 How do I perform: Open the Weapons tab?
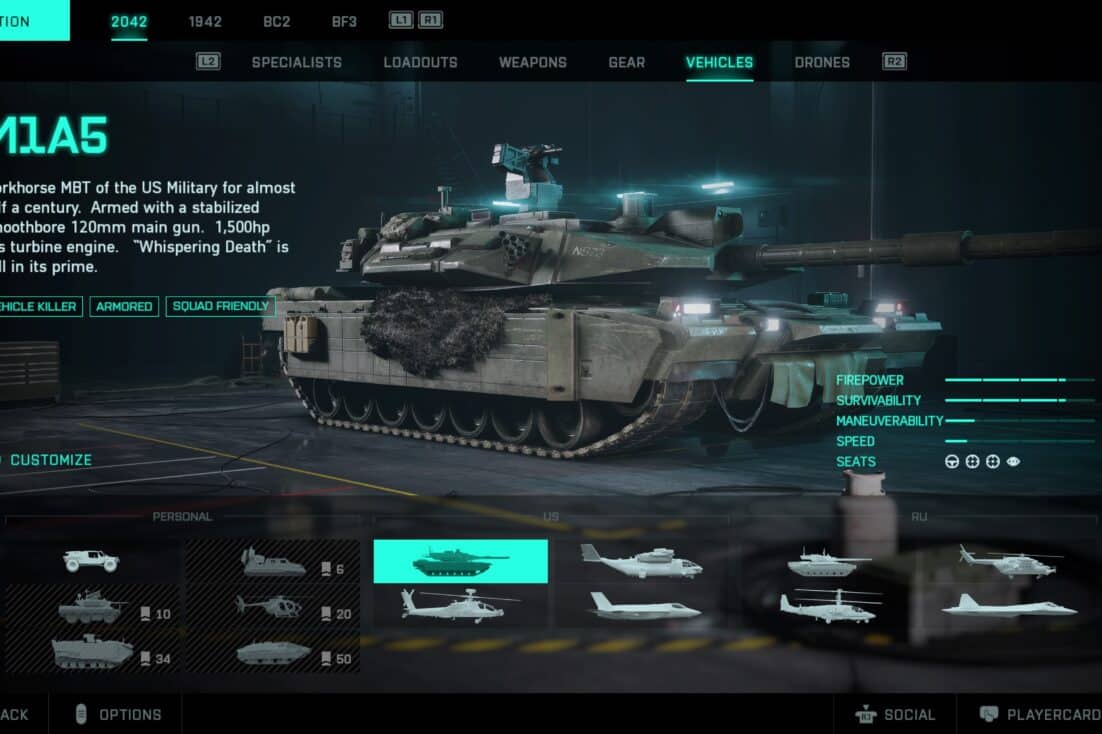(x=533, y=62)
